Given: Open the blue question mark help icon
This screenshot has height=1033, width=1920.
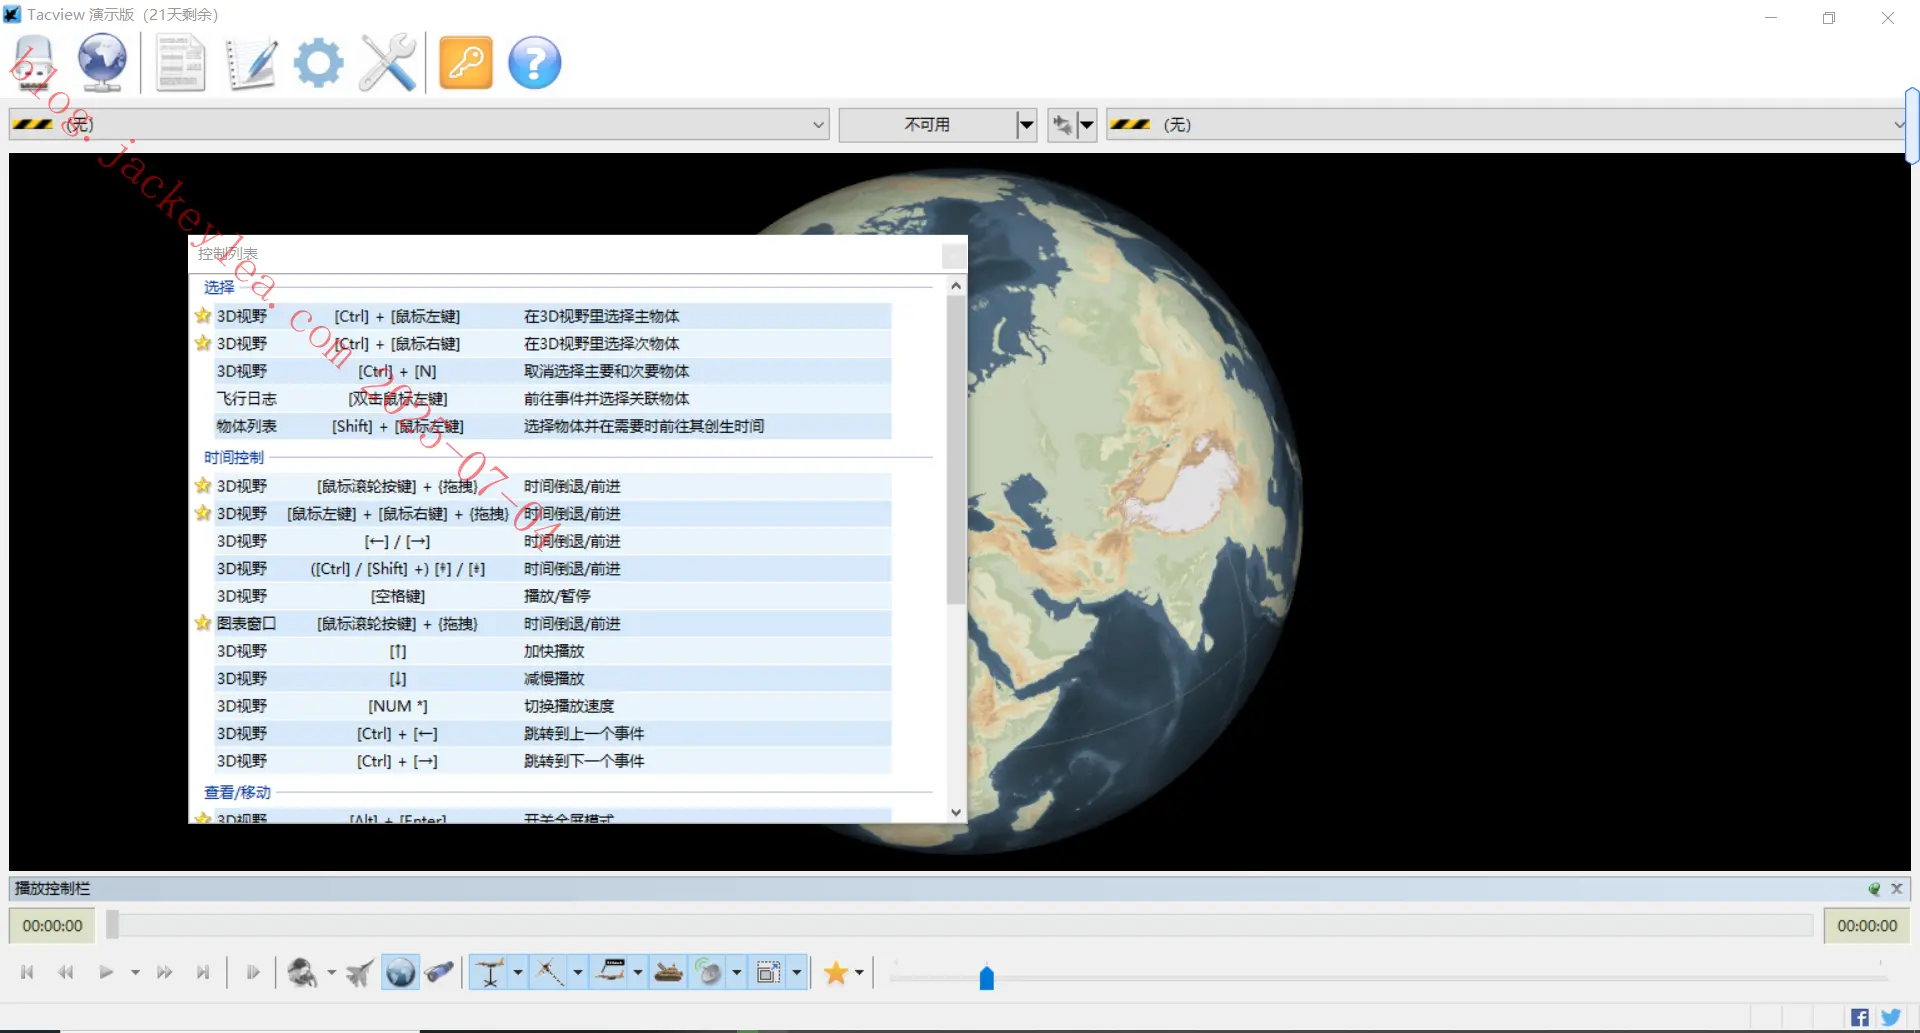Looking at the screenshot, I should click(x=535, y=63).
